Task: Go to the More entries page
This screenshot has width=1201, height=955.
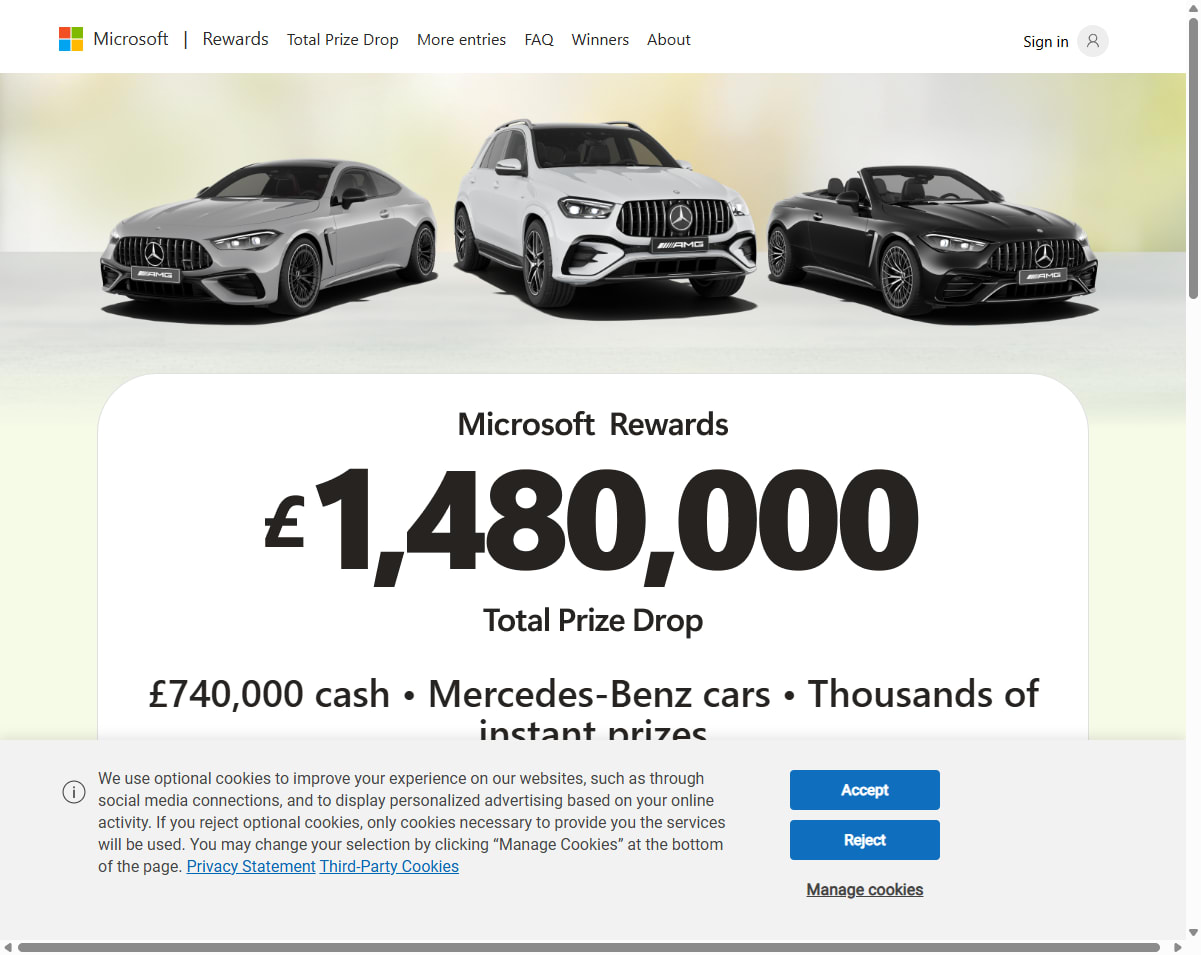Action: [461, 40]
